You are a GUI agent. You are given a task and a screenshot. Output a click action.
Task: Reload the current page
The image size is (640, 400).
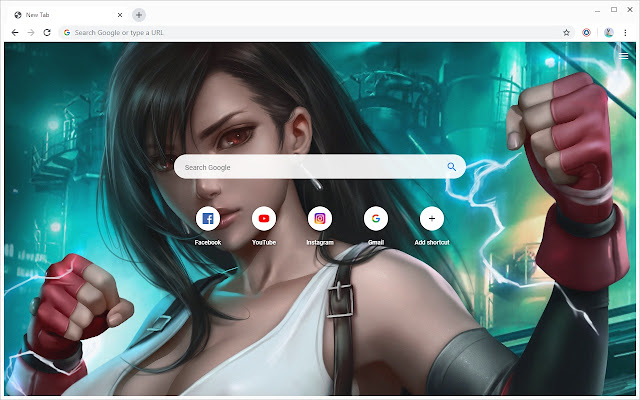tap(47, 33)
